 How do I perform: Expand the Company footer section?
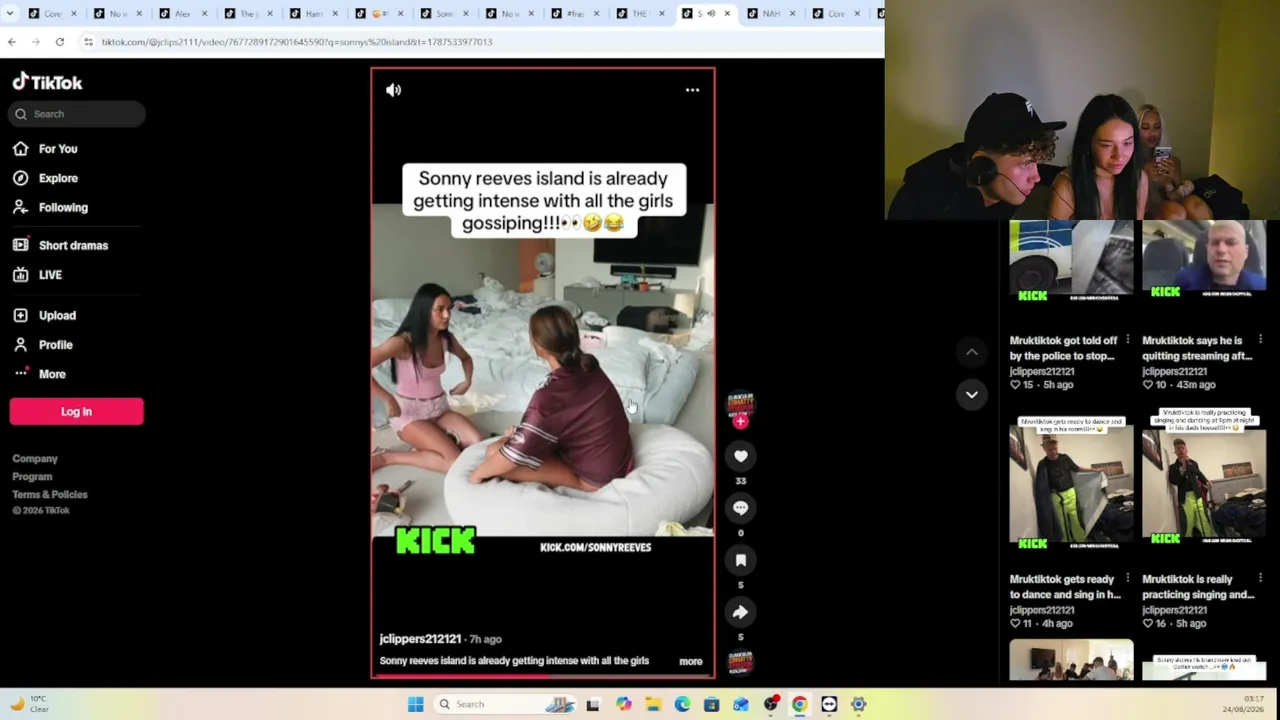coord(35,459)
